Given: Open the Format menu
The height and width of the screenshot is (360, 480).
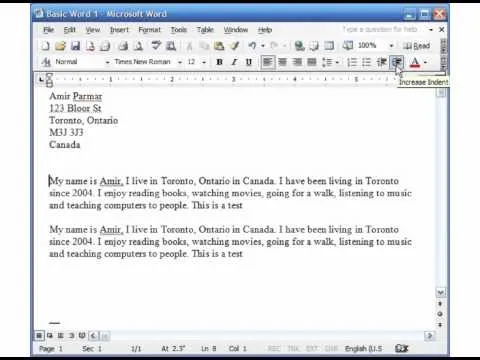Looking at the screenshot, I should (x=149, y=30).
